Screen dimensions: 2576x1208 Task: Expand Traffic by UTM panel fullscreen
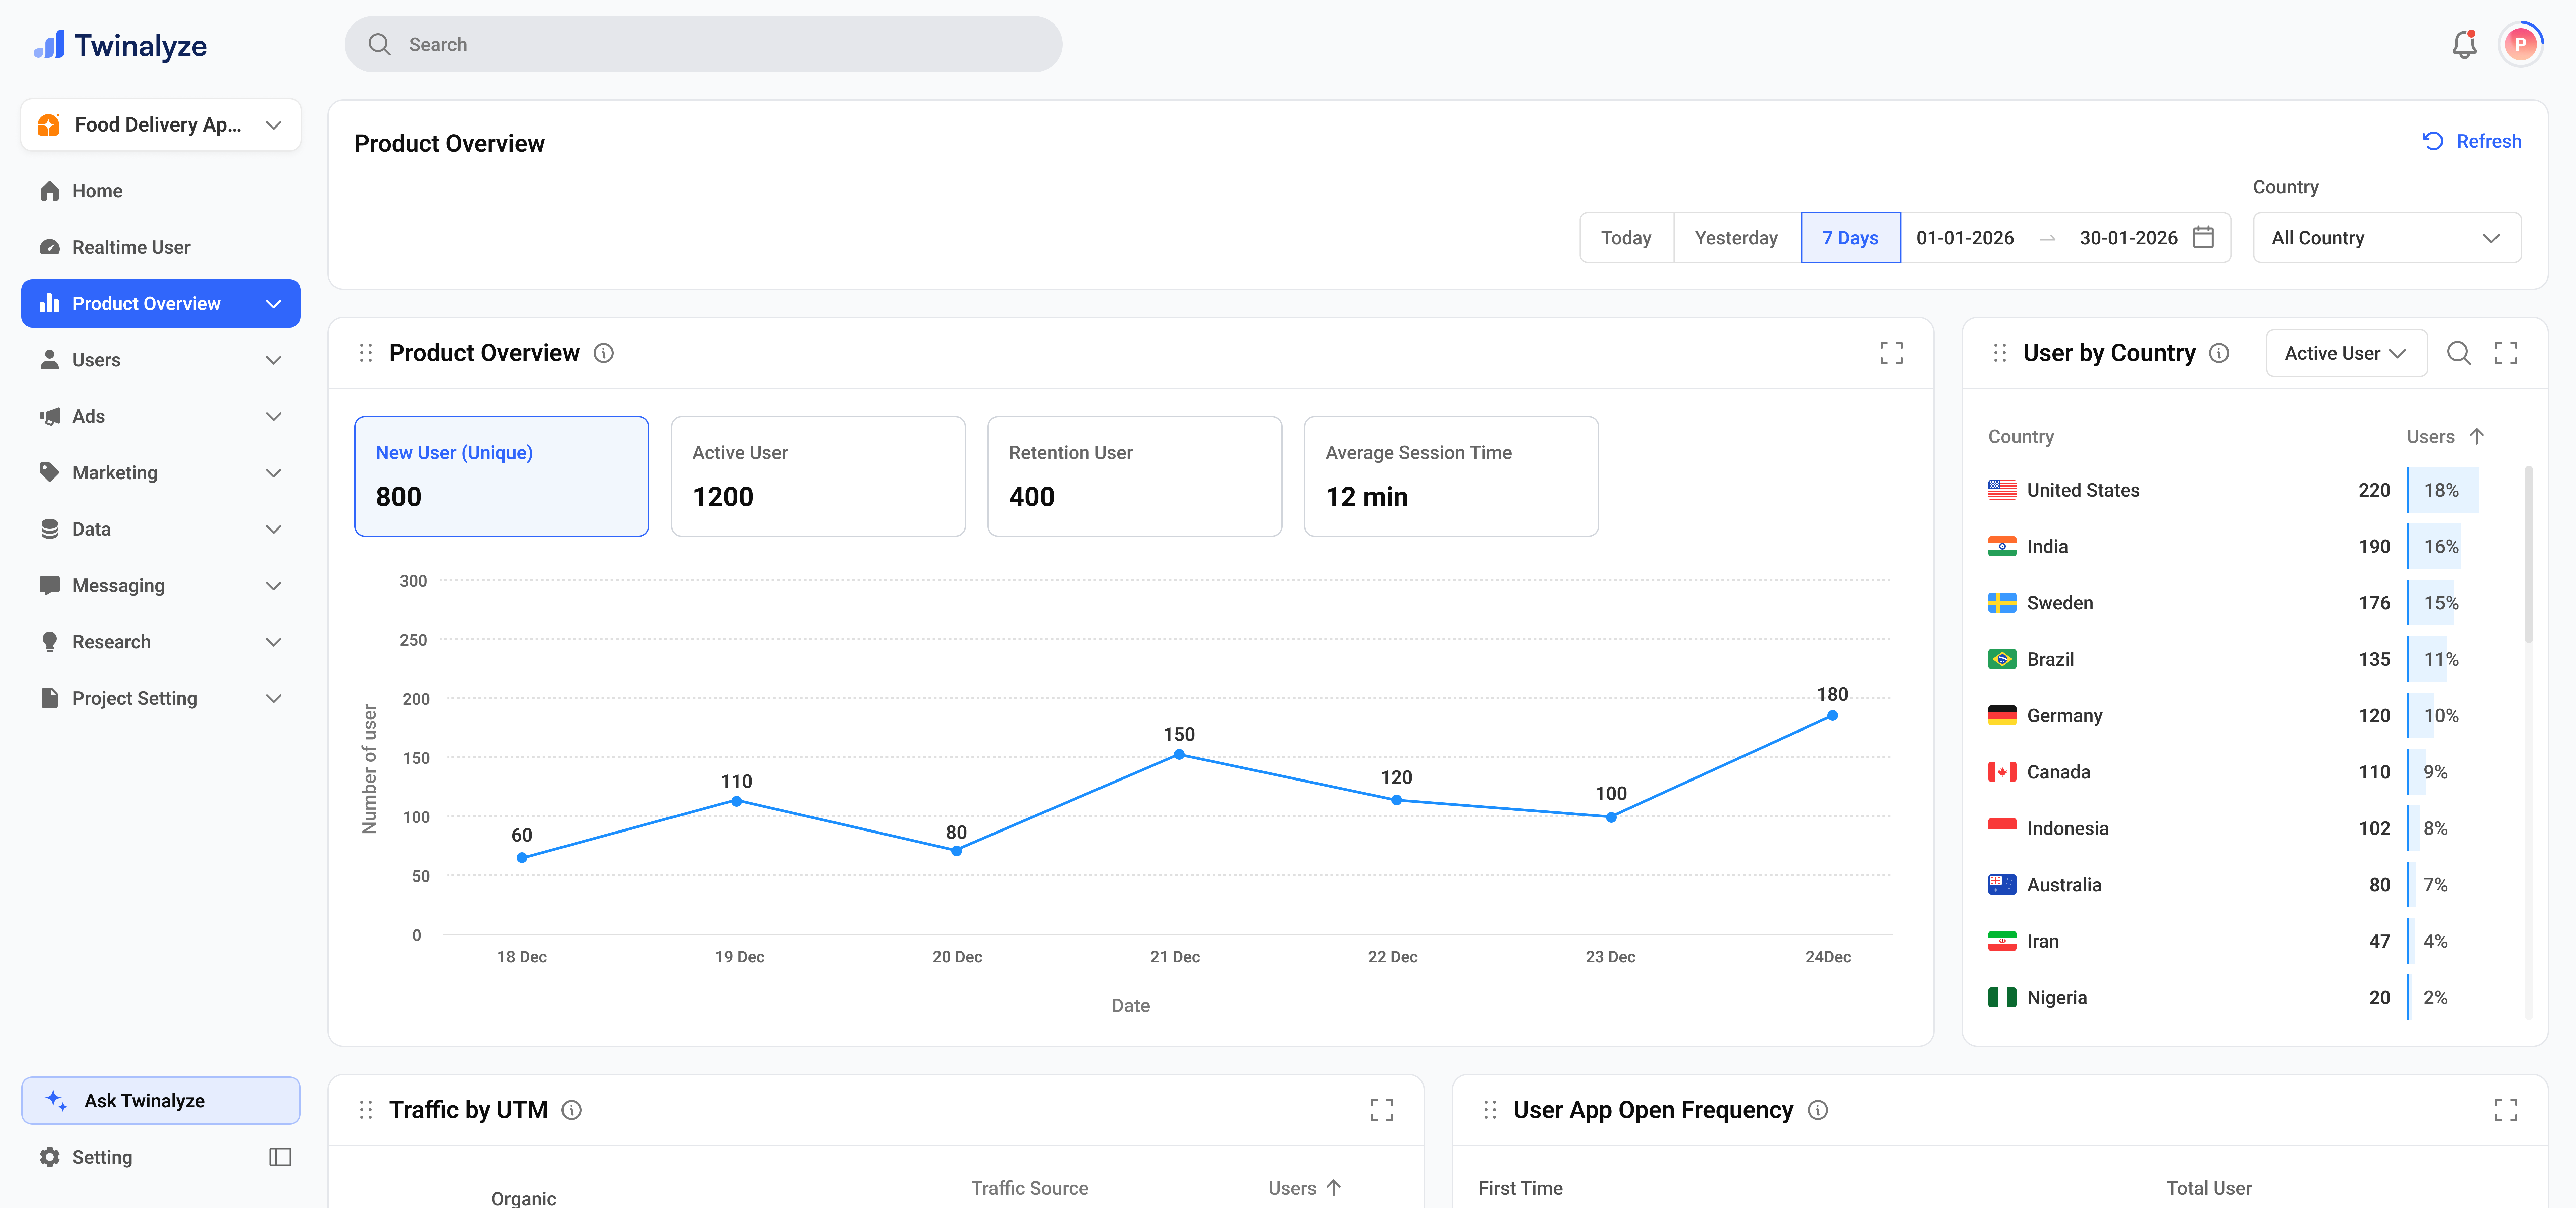[x=1382, y=1110]
